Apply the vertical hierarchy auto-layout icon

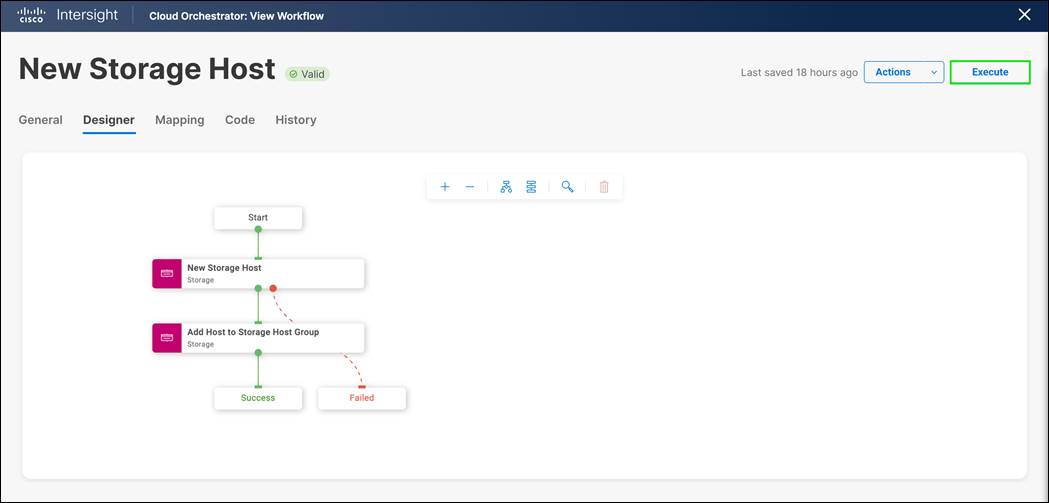click(506, 187)
